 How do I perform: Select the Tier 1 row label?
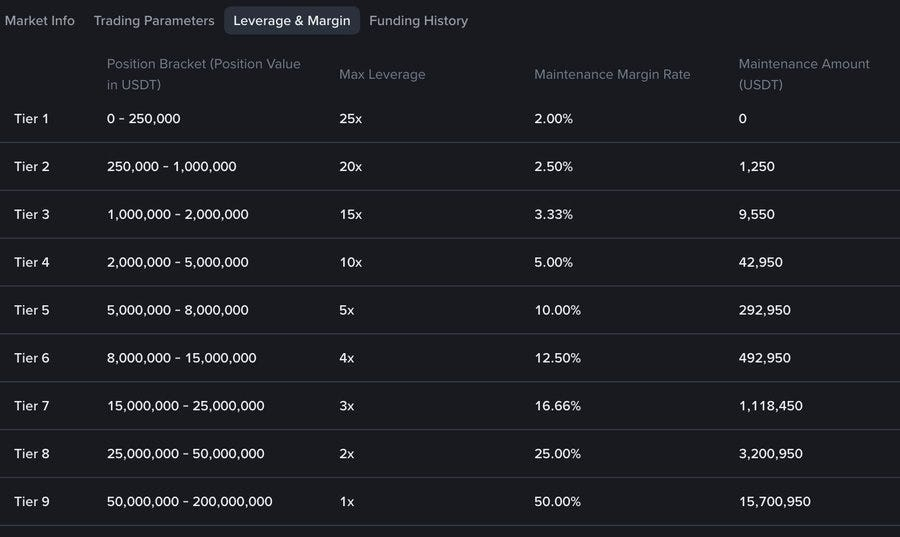click(x=32, y=119)
